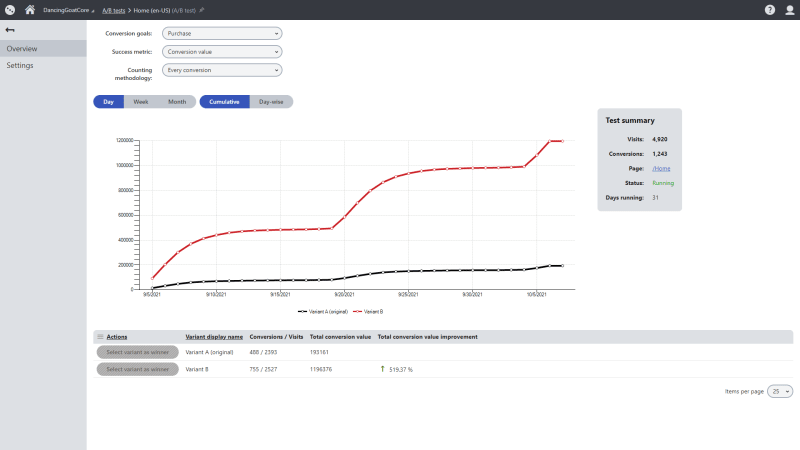Open the help question mark icon
Screen dimensions: 800x450
(x=769, y=9)
